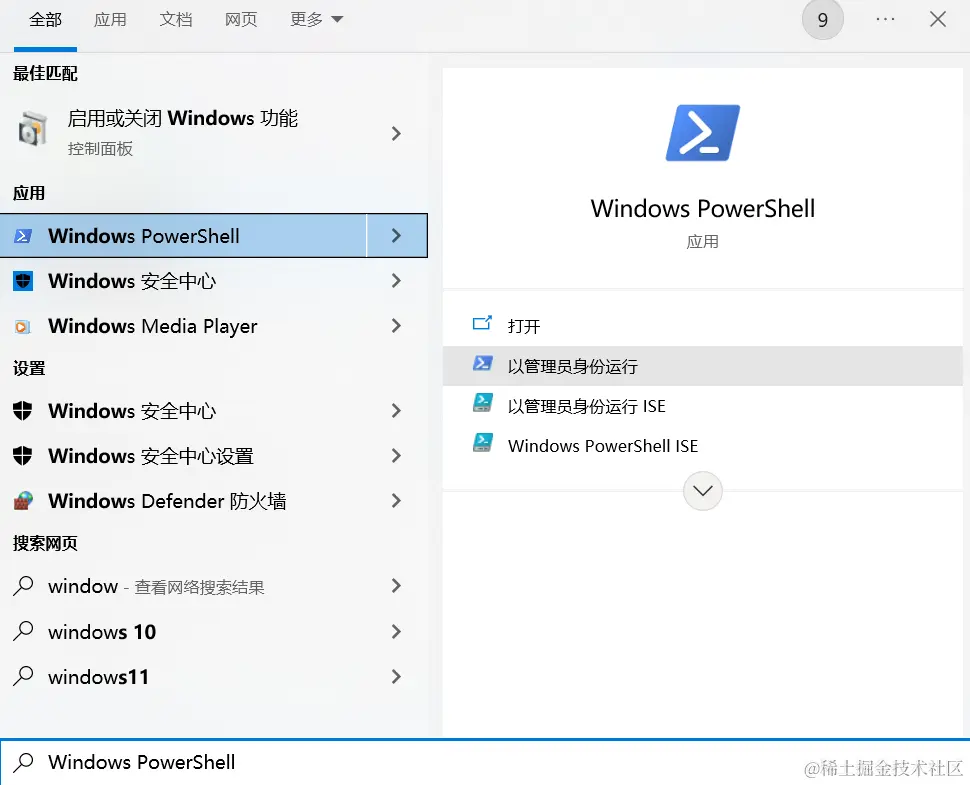Open the 更多 dropdown filter

pos(316,20)
